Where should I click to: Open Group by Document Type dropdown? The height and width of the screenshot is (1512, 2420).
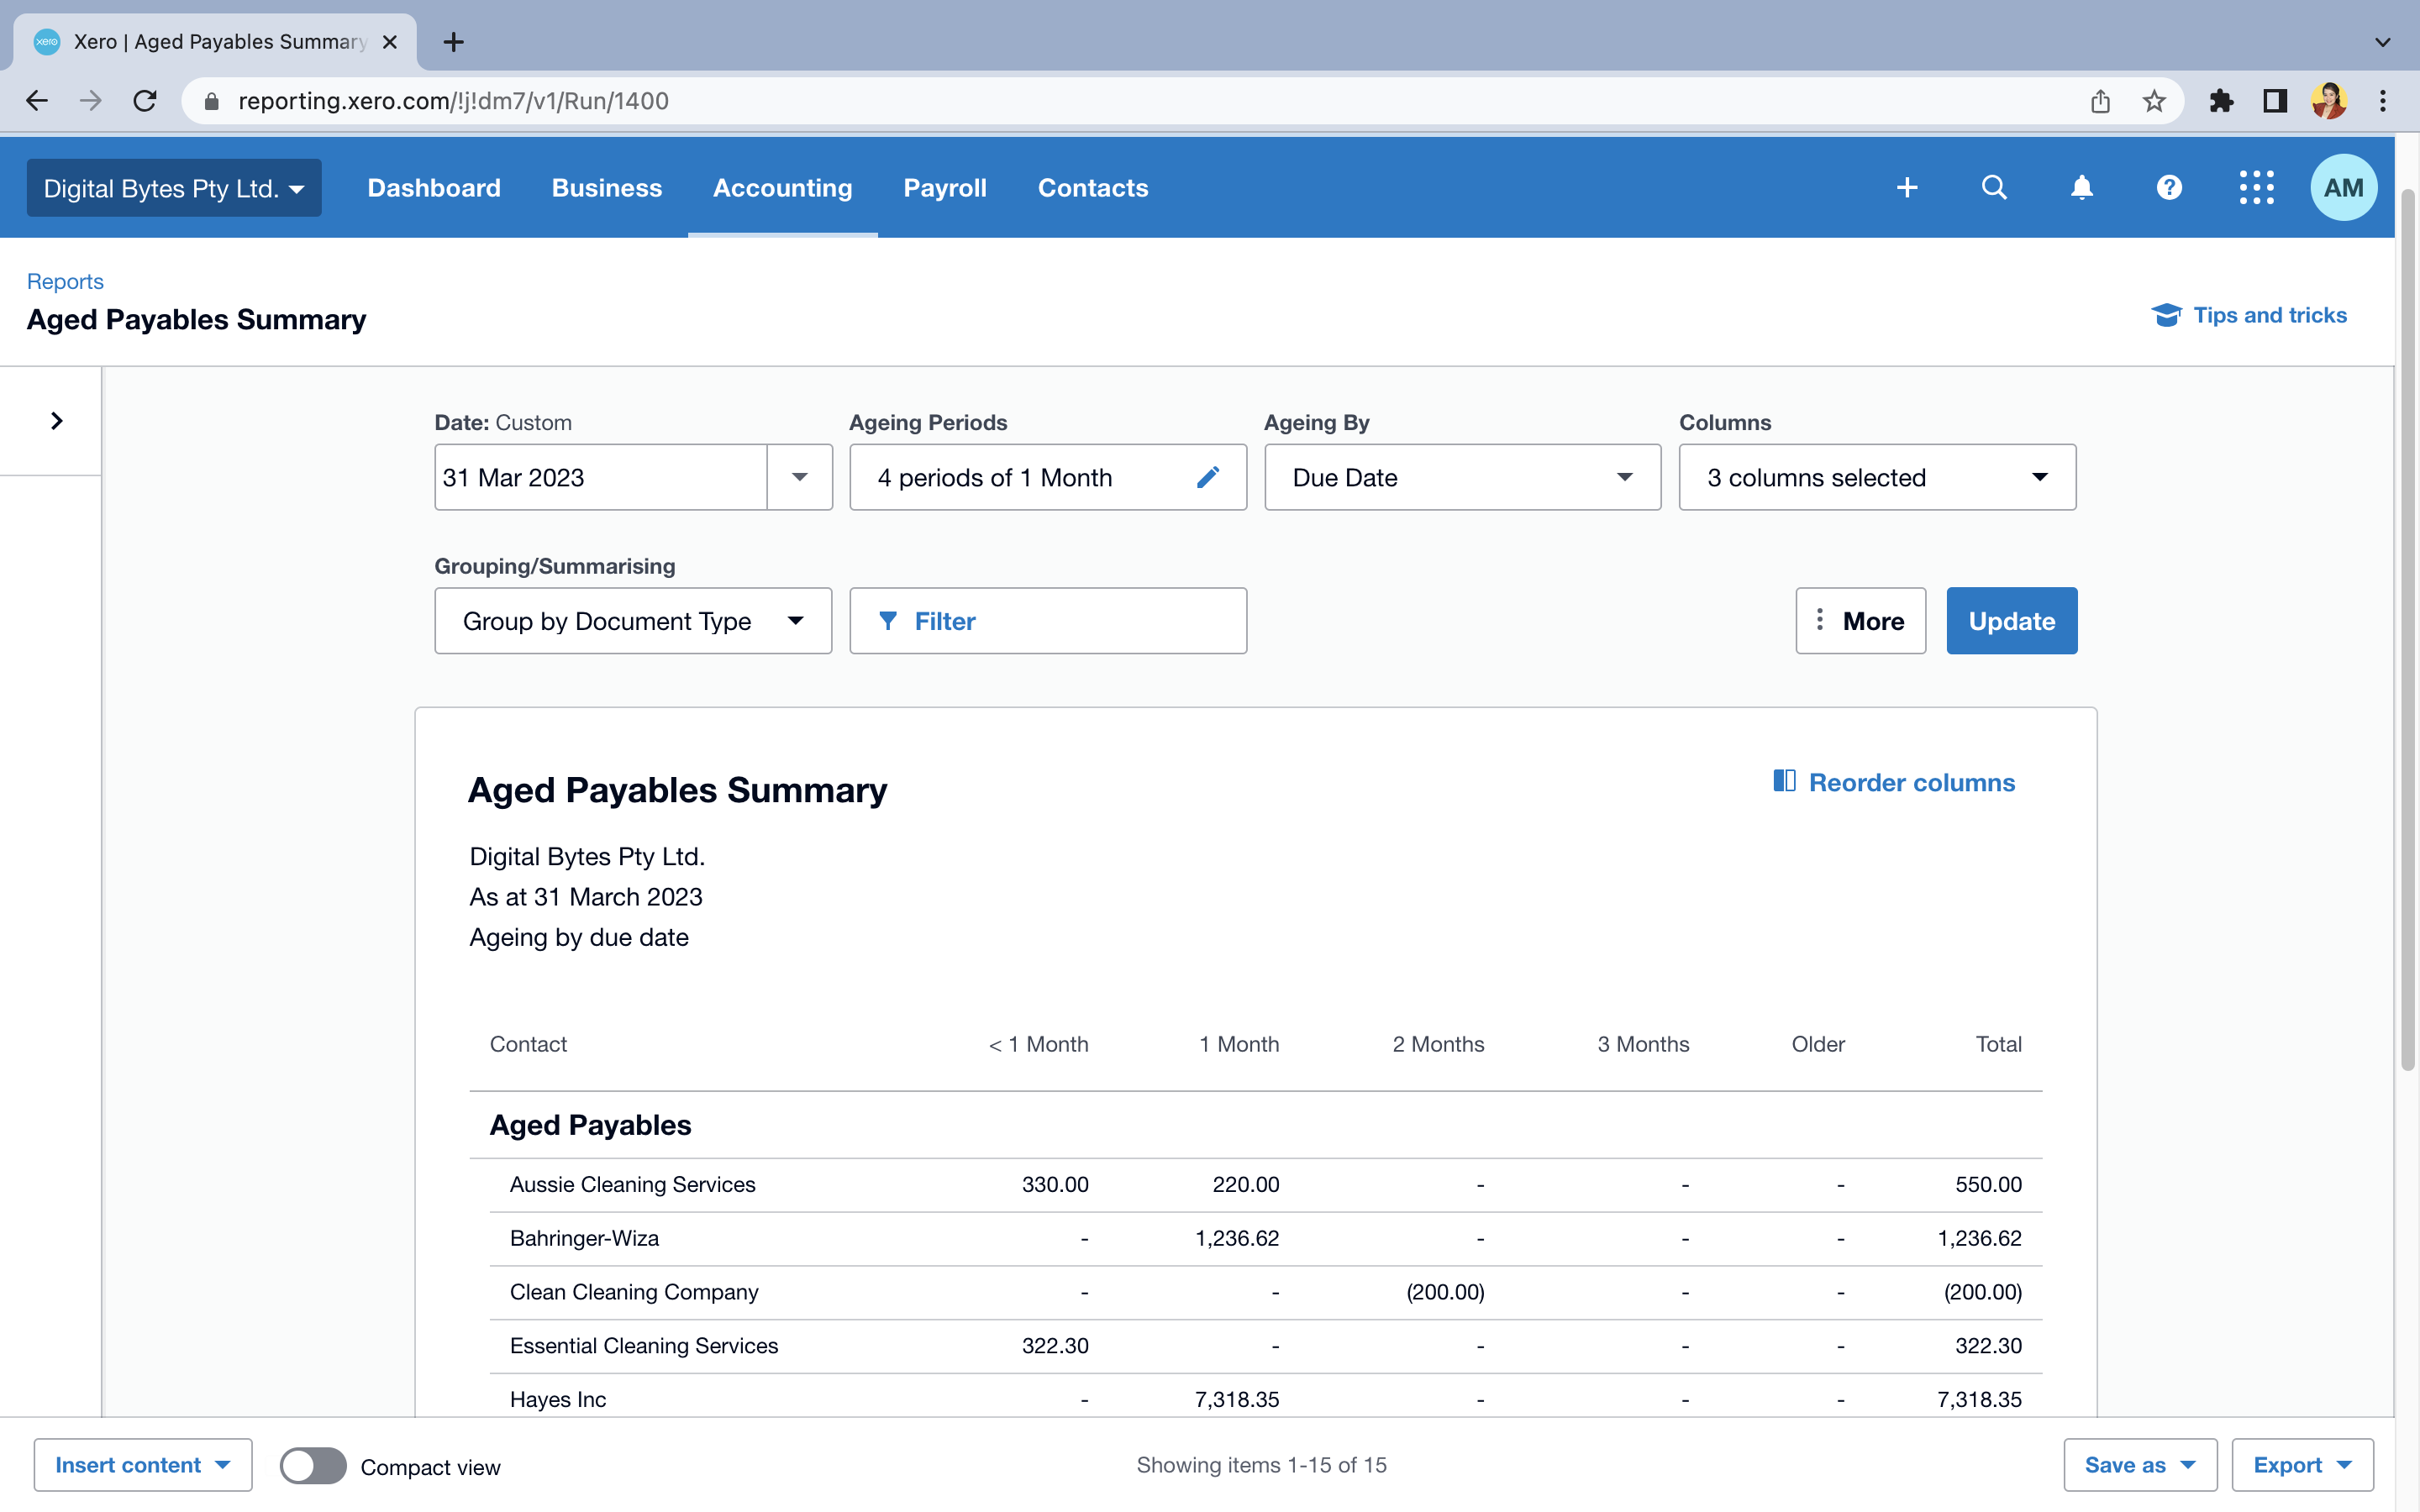pos(633,621)
